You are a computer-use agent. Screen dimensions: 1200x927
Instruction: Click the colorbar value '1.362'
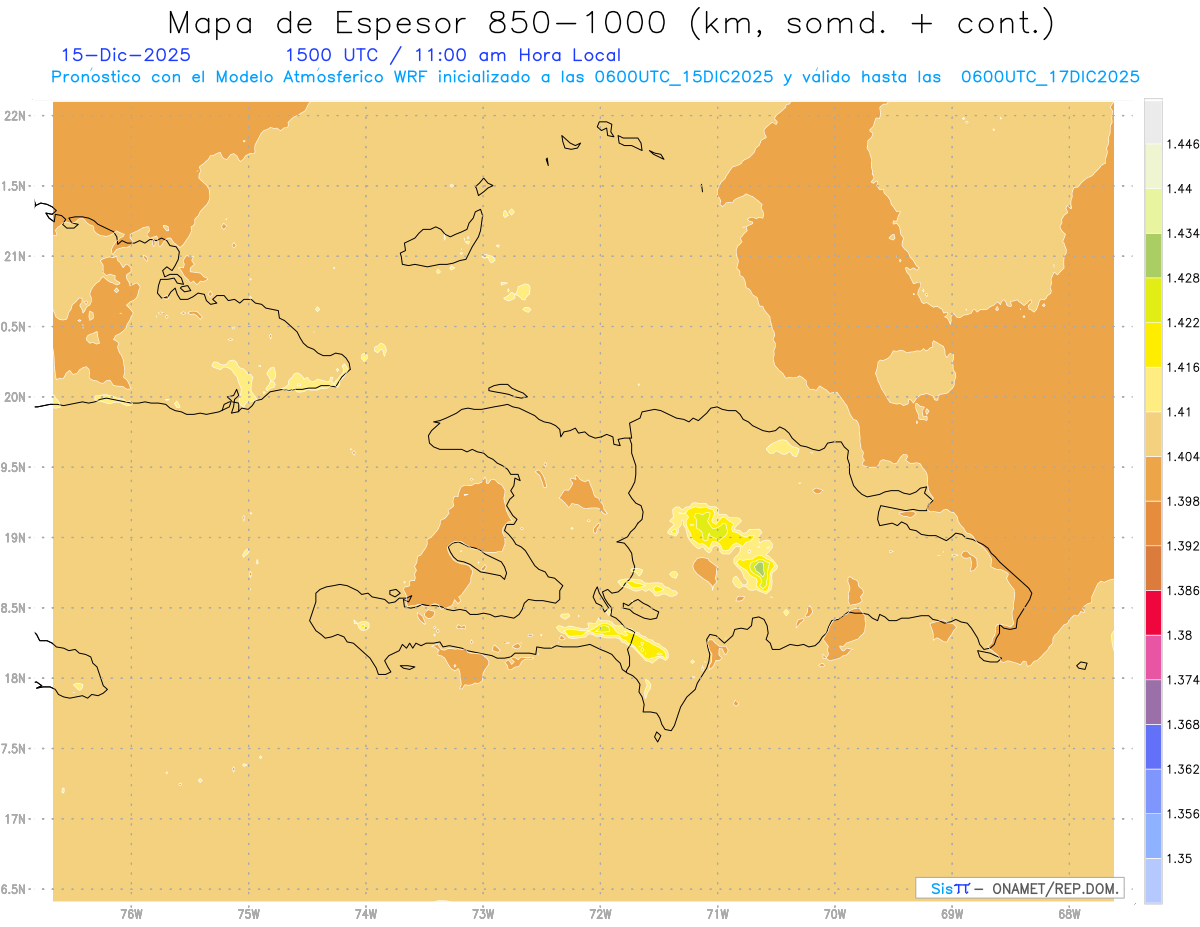[x=1185, y=769]
